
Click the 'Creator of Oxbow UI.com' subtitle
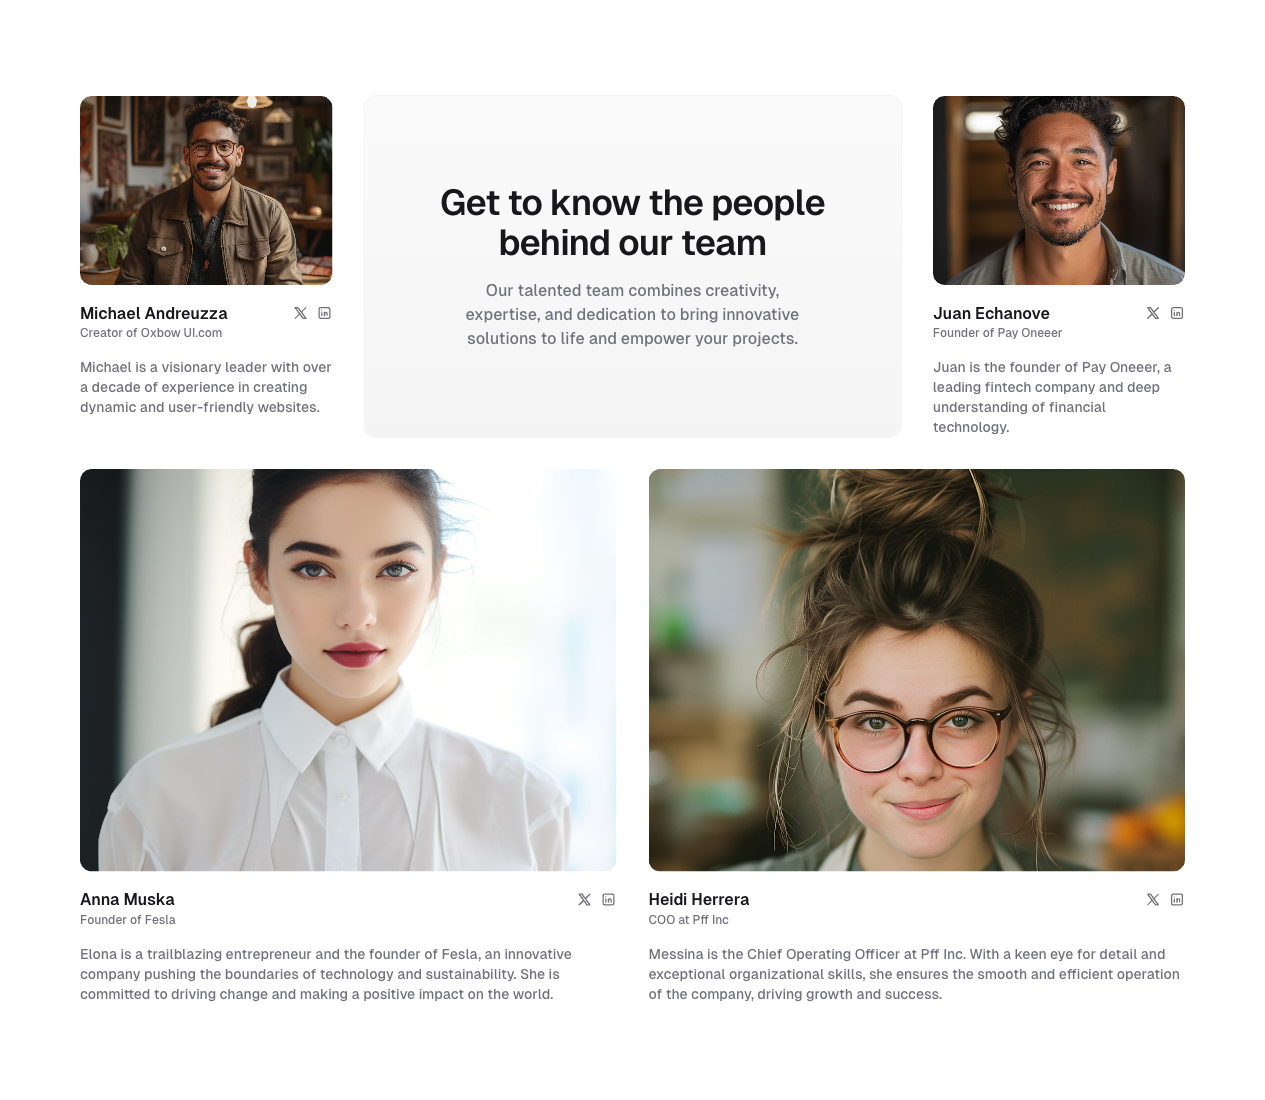point(151,333)
